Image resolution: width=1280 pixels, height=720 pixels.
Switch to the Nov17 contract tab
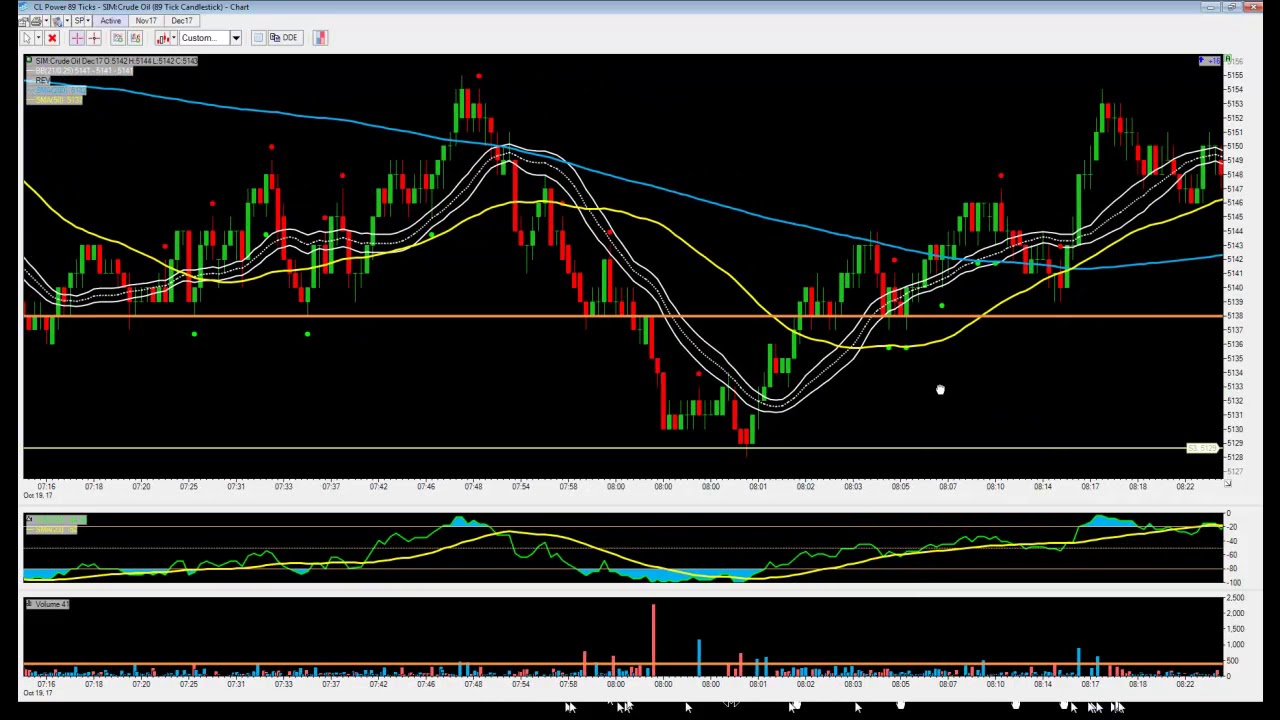click(x=146, y=21)
